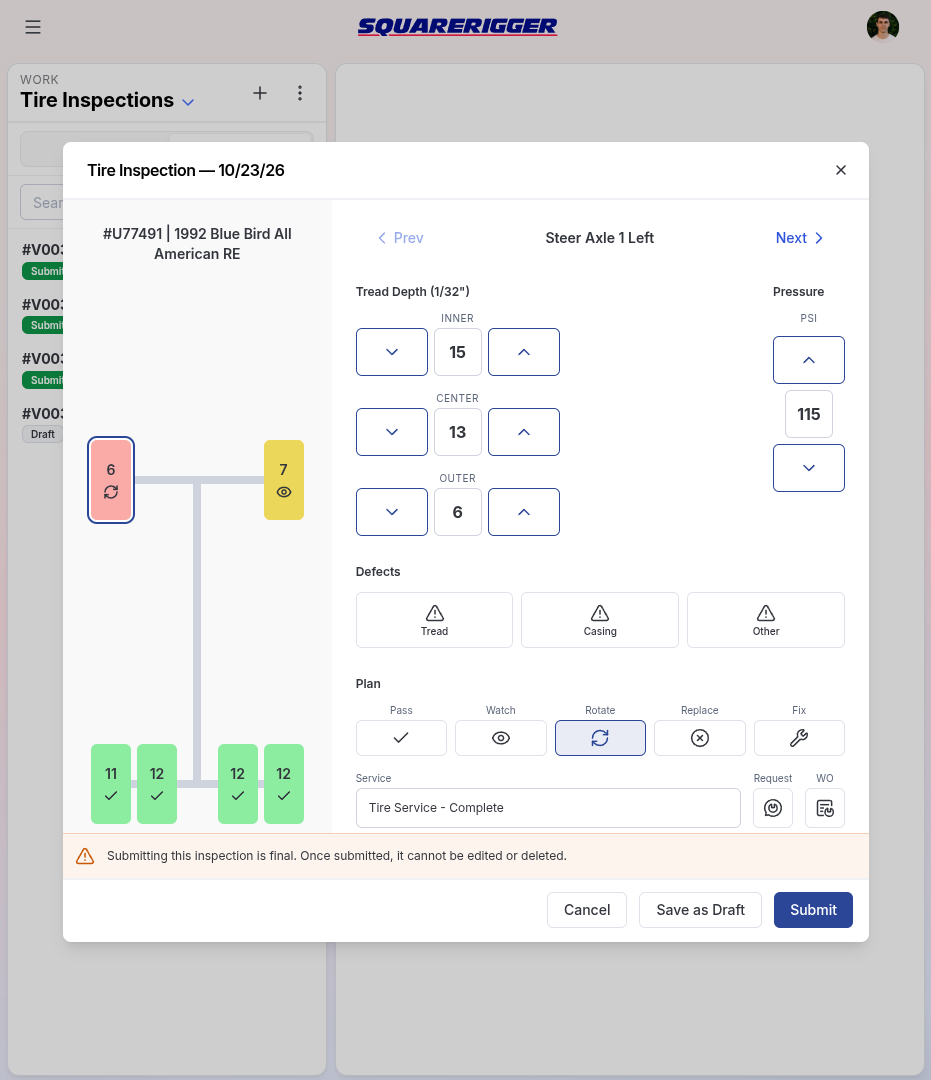Add a new tire inspection with plus icon
This screenshot has width=931, height=1080.
[260, 93]
